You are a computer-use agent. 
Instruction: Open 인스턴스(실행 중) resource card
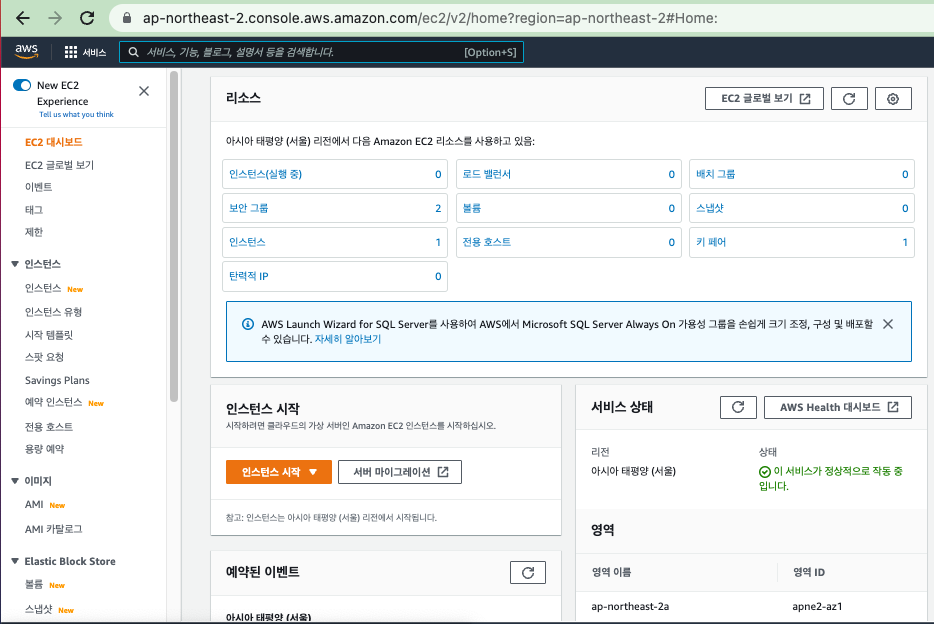(335, 174)
